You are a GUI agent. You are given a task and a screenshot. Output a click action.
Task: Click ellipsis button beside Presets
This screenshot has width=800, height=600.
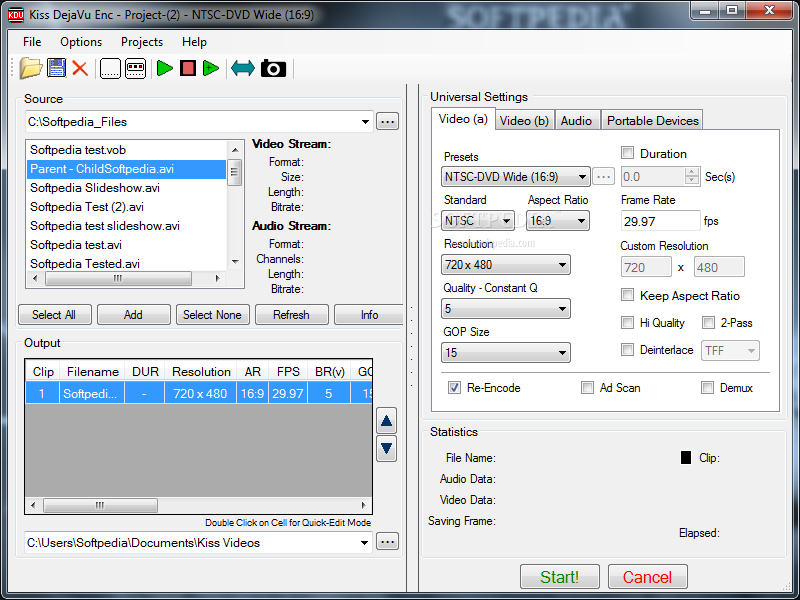click(x=604, y=177)
